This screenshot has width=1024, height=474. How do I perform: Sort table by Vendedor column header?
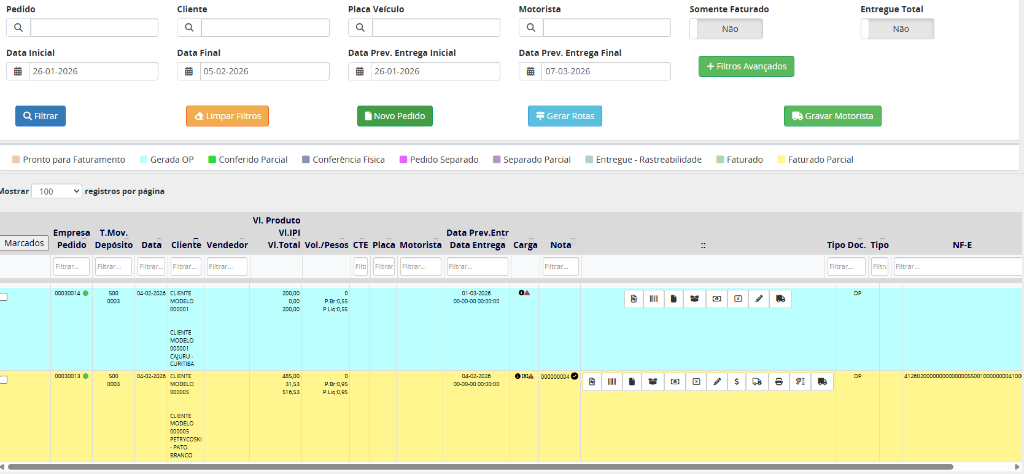(x=227, y=244)
